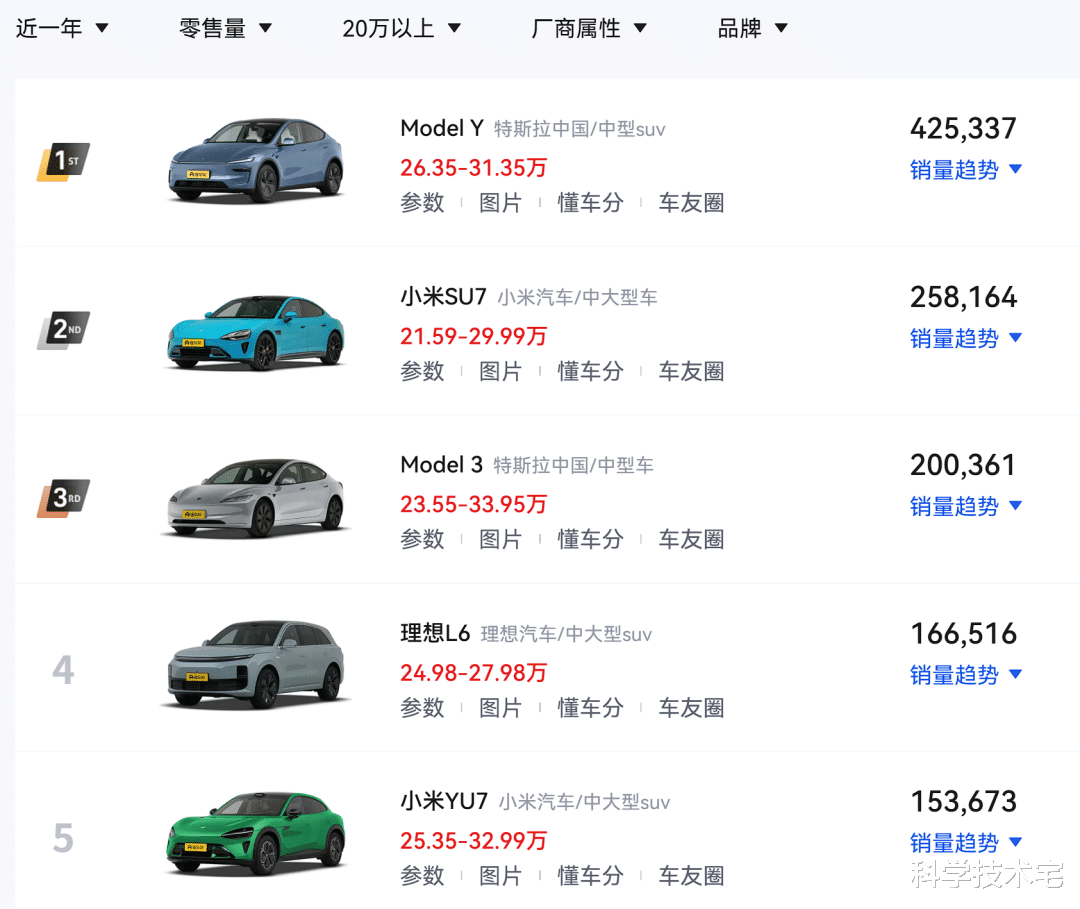Open the blue Model Y car image
Image resolution: width=1080 pixels, height=909 pixels.
coord(256,161)
